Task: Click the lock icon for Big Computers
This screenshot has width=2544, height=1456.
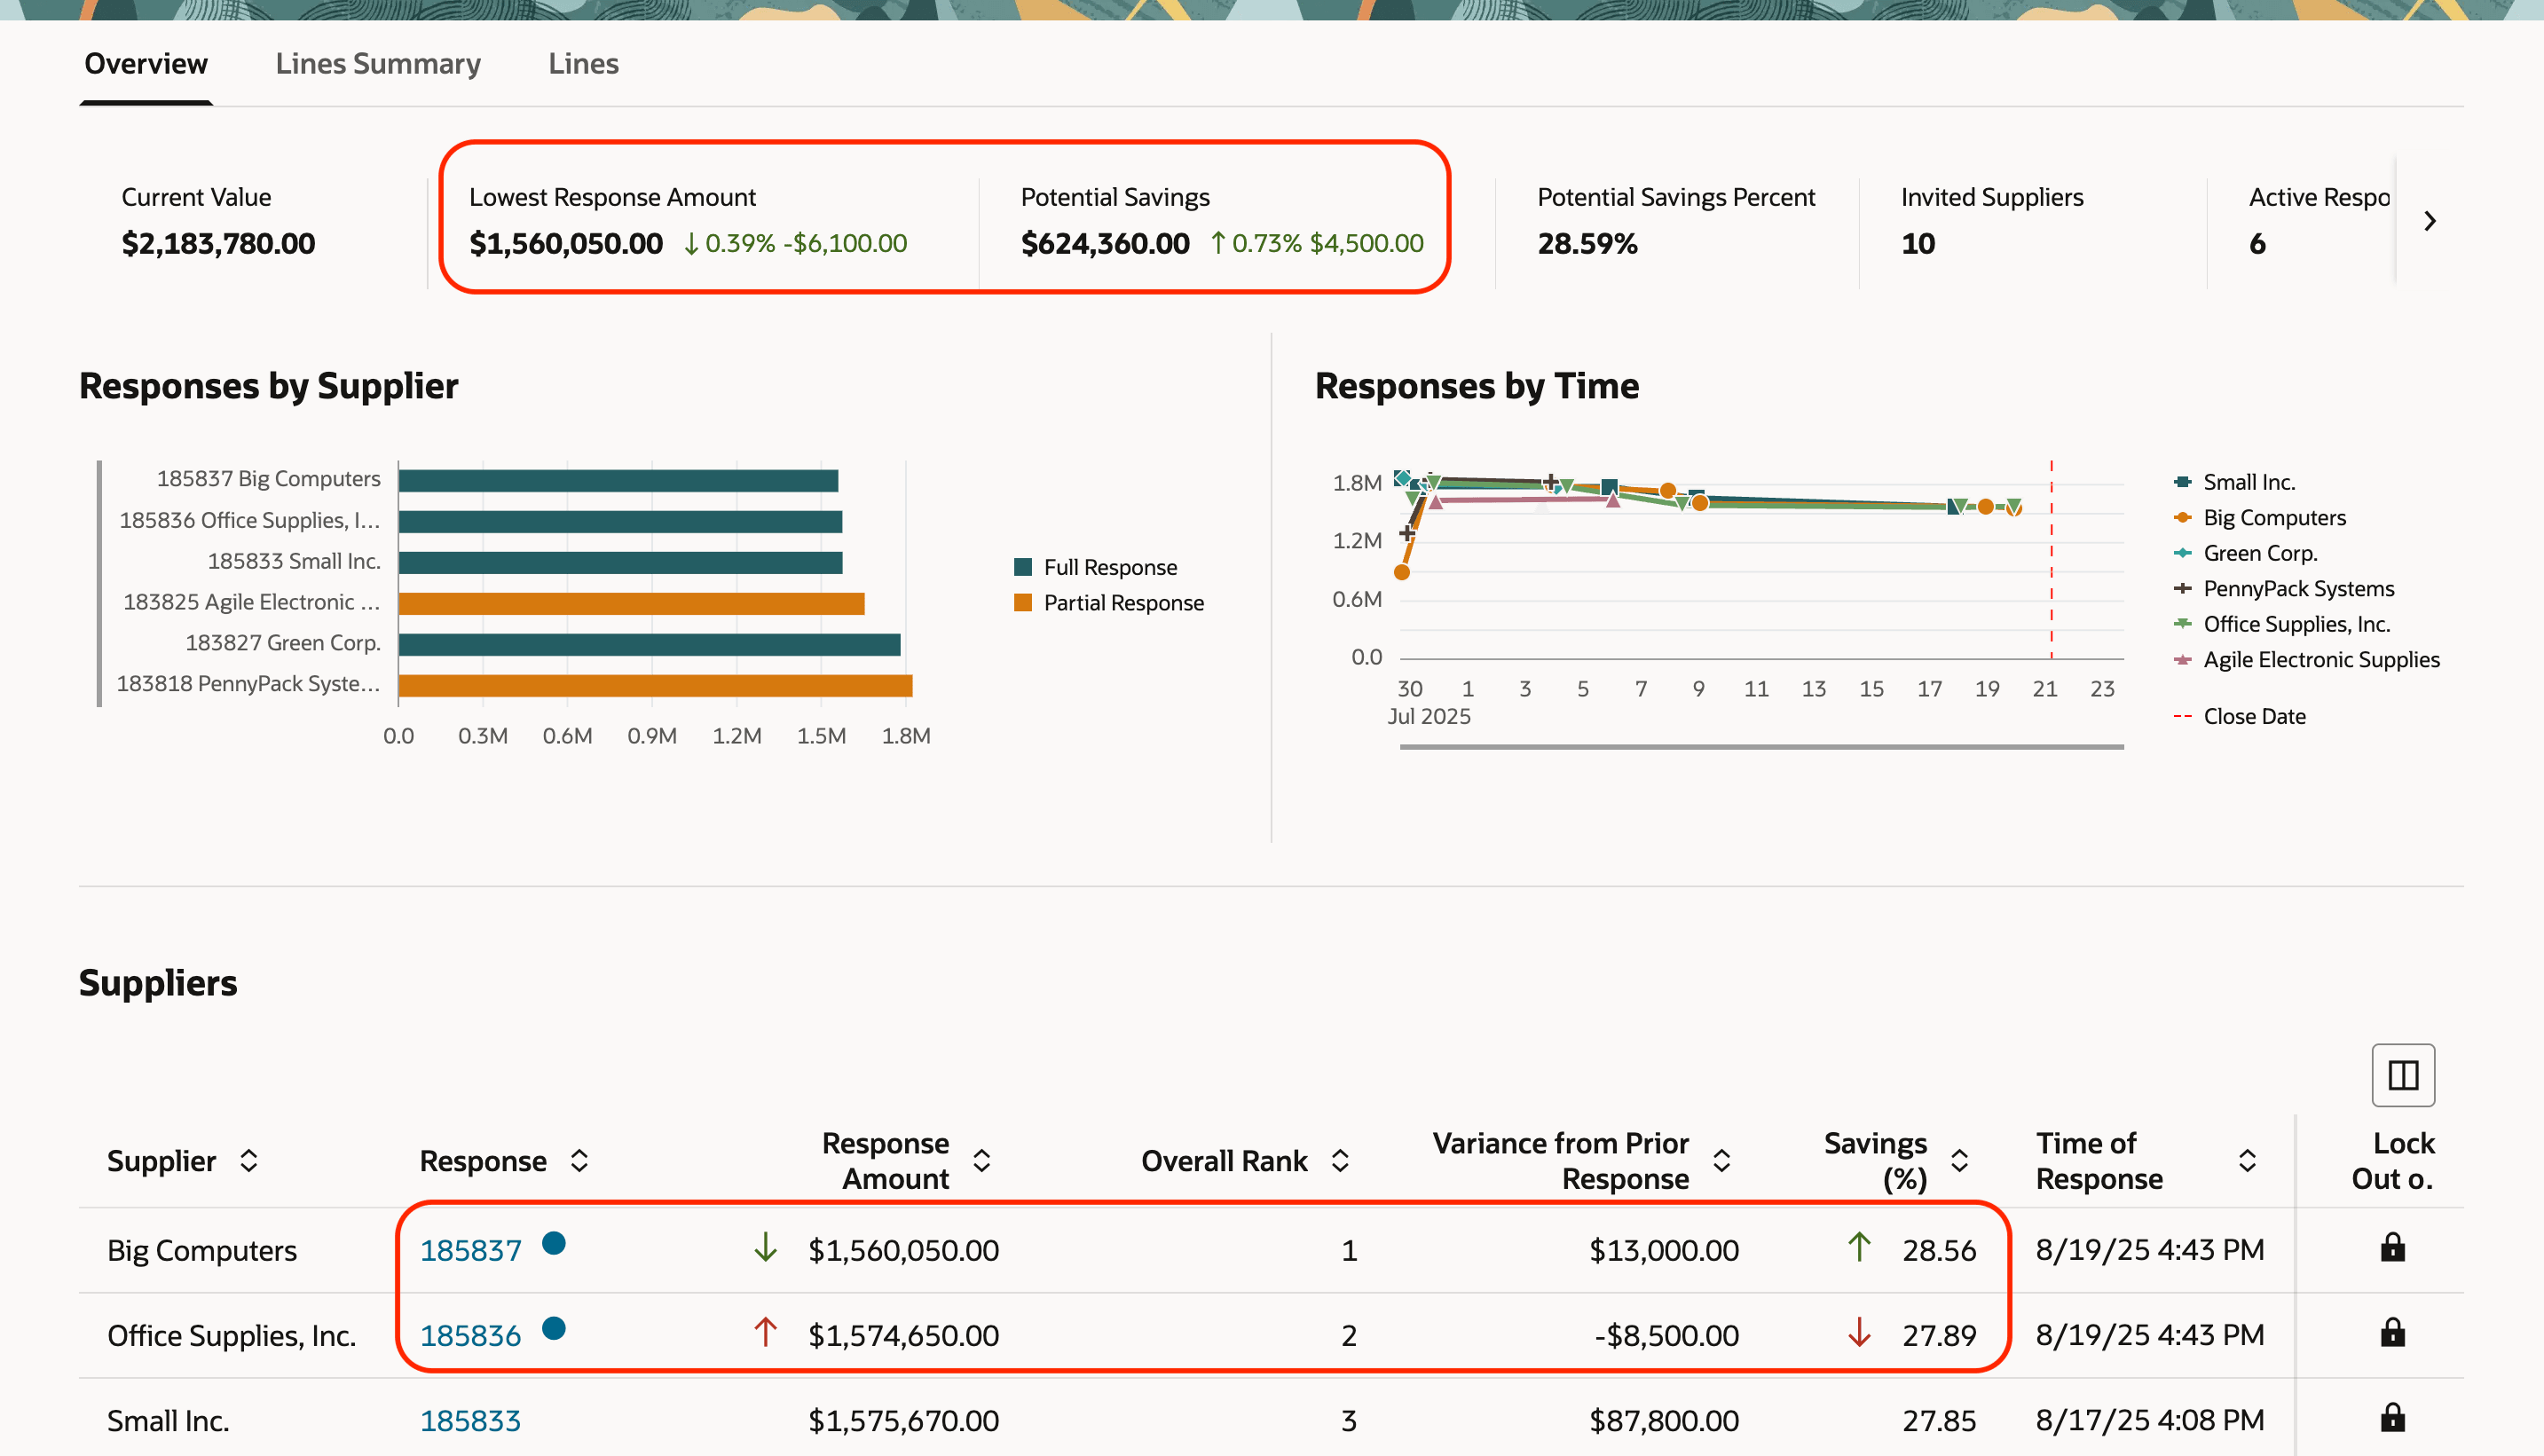Action: [x=2392, y=1247]
